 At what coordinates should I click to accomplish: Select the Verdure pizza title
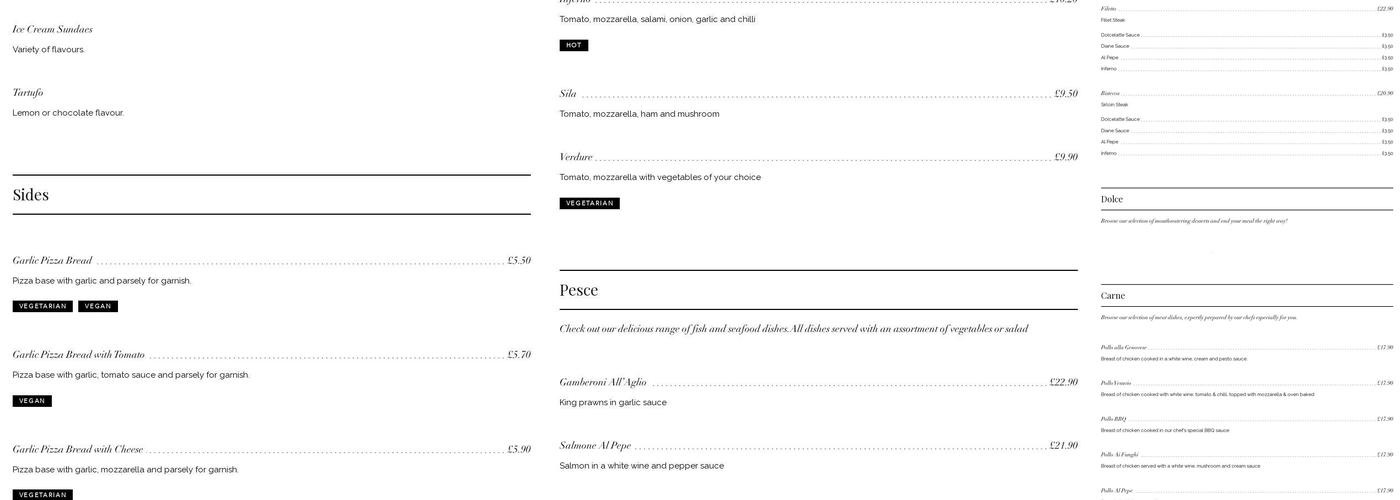pyautogui.click(x=576, y=157)
